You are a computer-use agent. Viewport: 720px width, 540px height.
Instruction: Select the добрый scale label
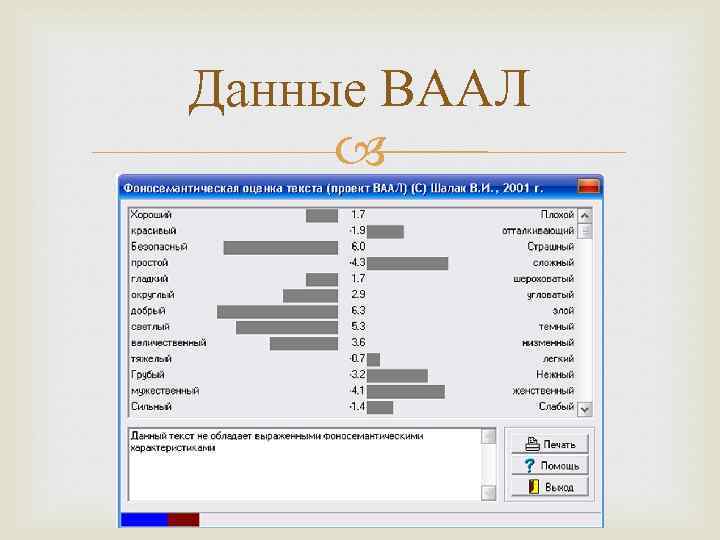(148, 311)
